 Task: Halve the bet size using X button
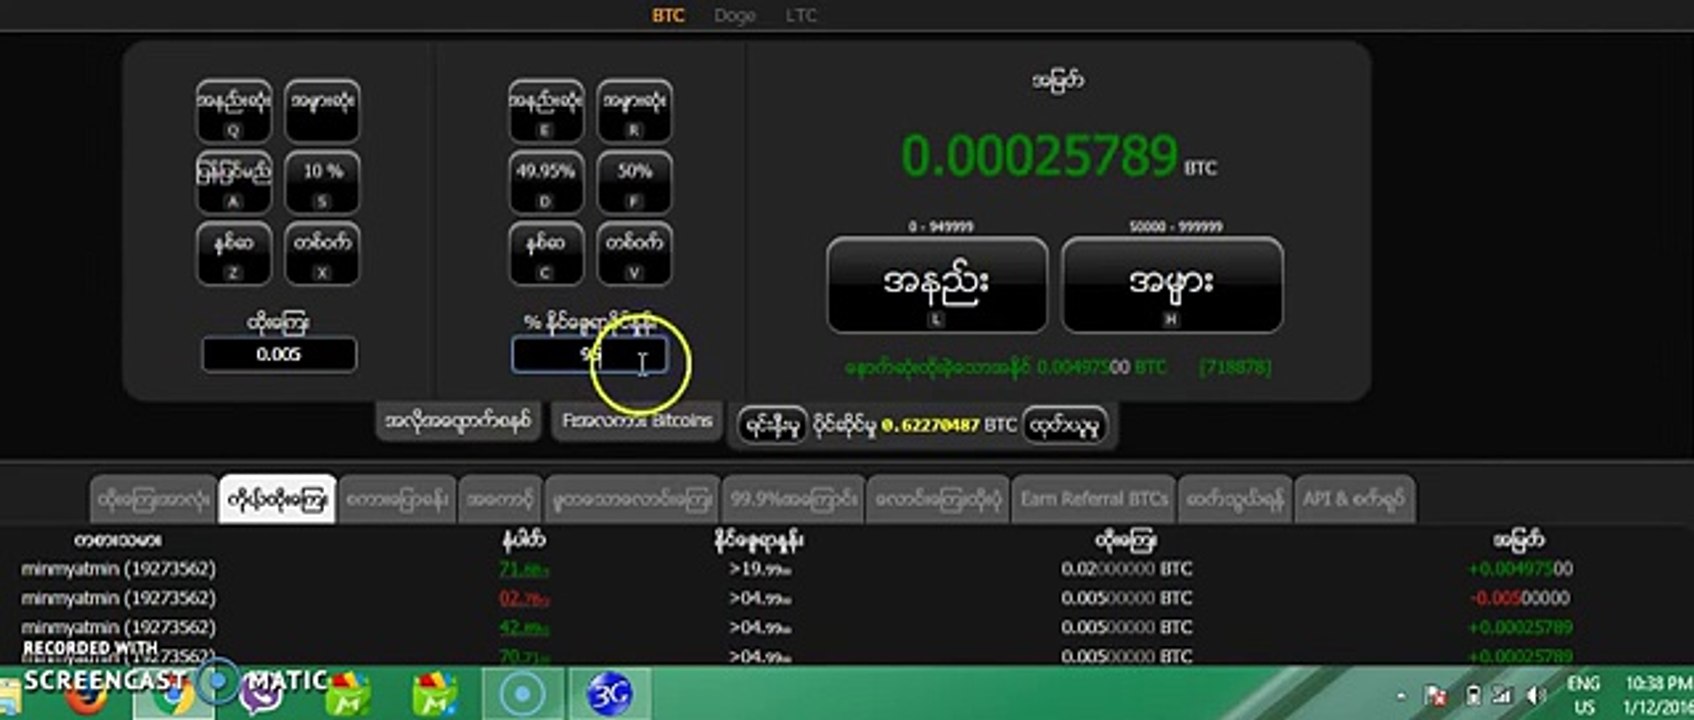click(x=322, y=254)
